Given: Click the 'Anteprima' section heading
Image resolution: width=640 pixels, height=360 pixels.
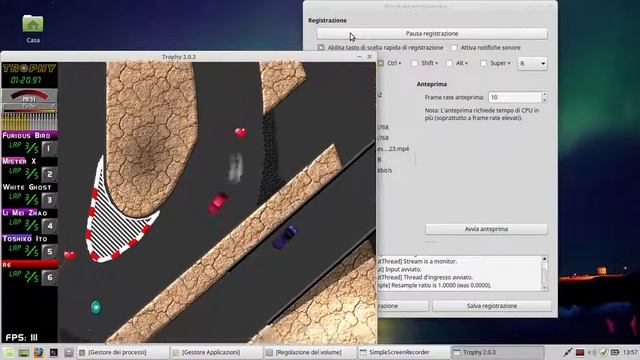Looking at the screenshot, I should [431, 84].
